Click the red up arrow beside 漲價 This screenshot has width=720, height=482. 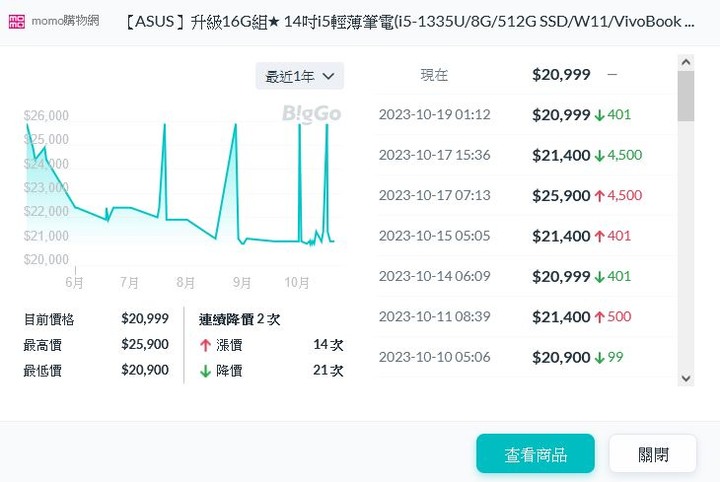[205, 345]
